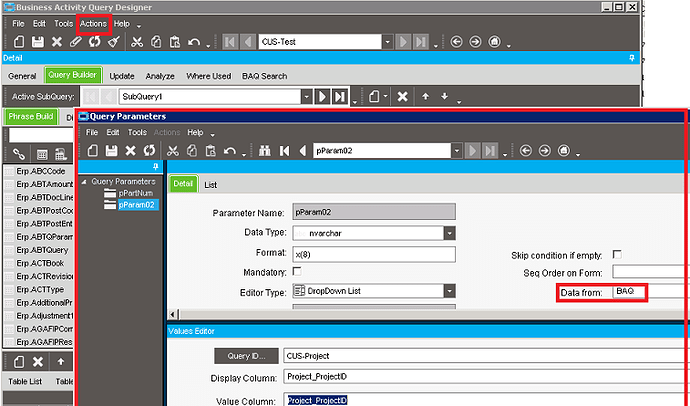Click Undo icon in Query Parameters toolbar
The height and width of the screenshot is (406, 690).
[229, 150]
